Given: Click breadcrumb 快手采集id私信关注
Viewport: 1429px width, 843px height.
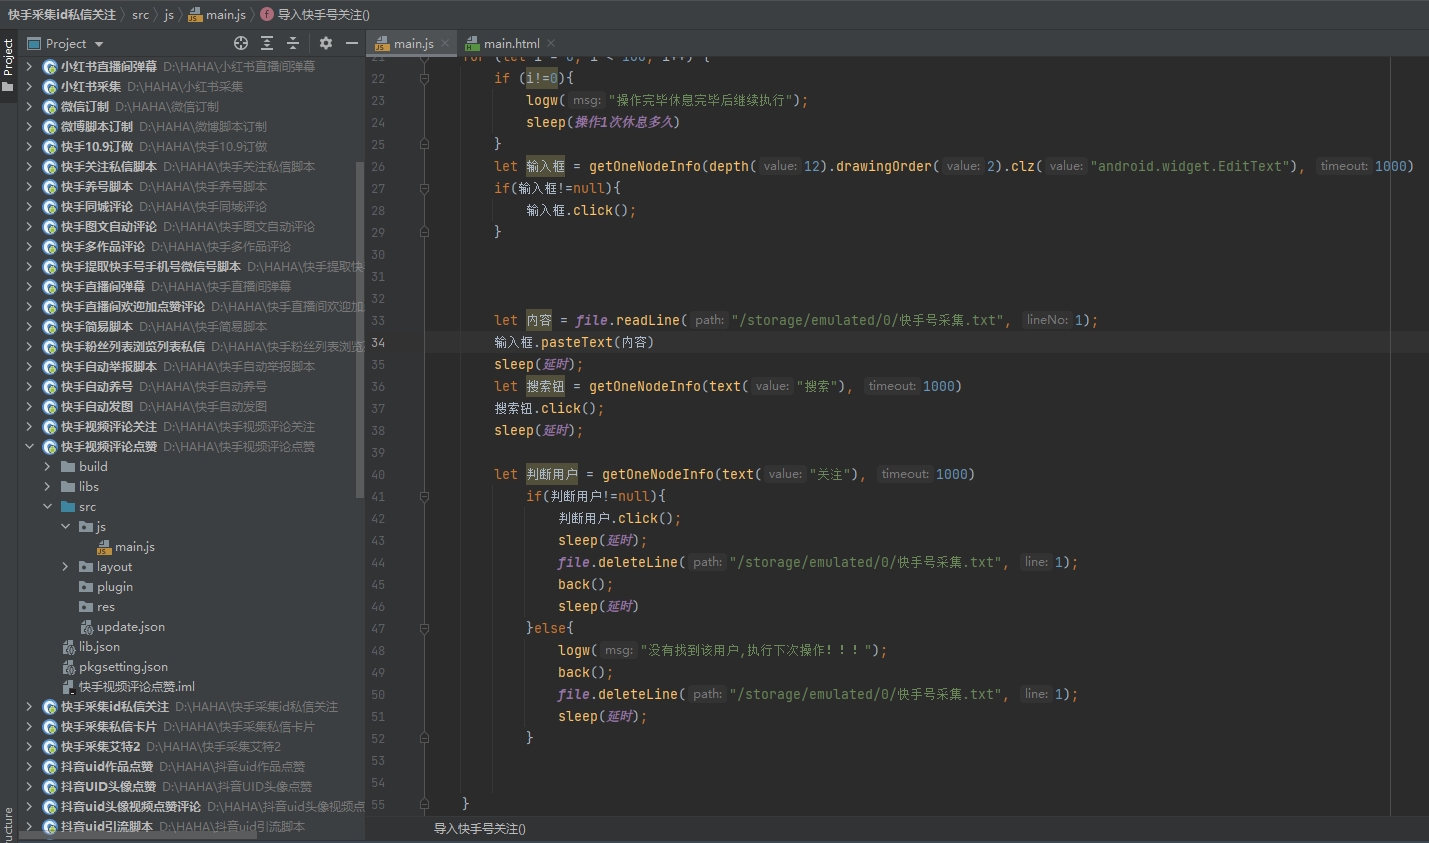Looking at the screenshot, I should 62,14.
